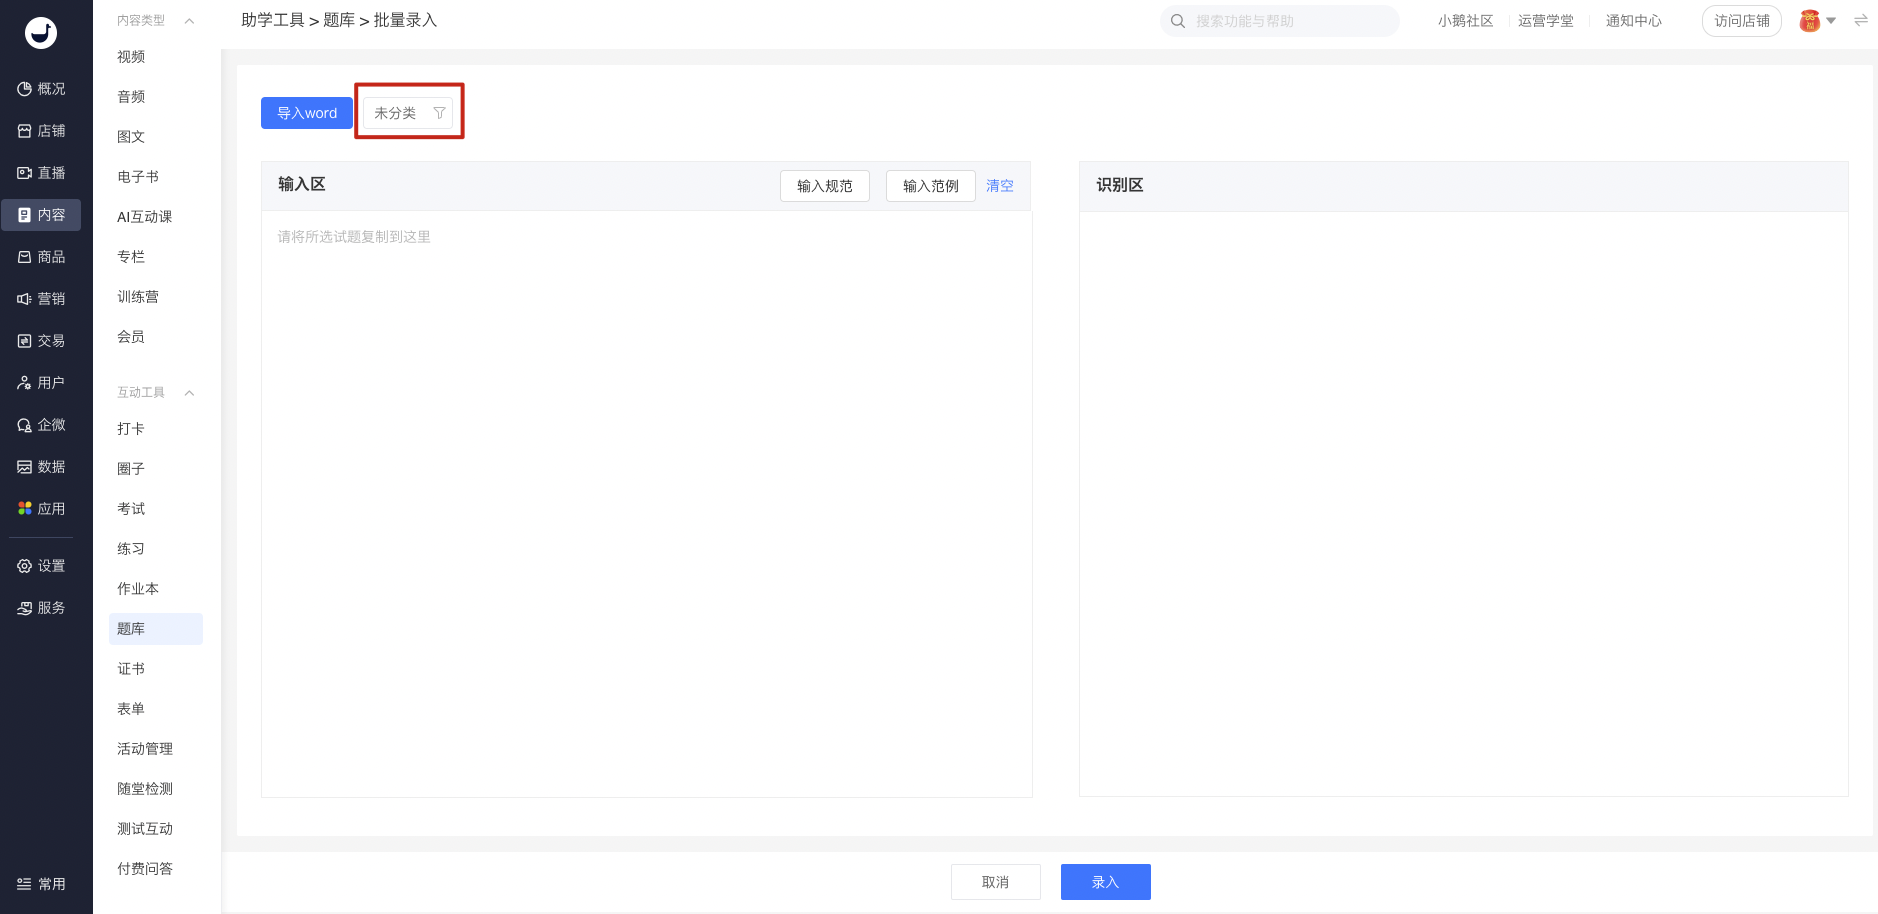The width and height of the screenshot is (1878, 914).
Task: Collapse the 内容类型 menu group
Action: pyautogui.click(x=189, y=21)
